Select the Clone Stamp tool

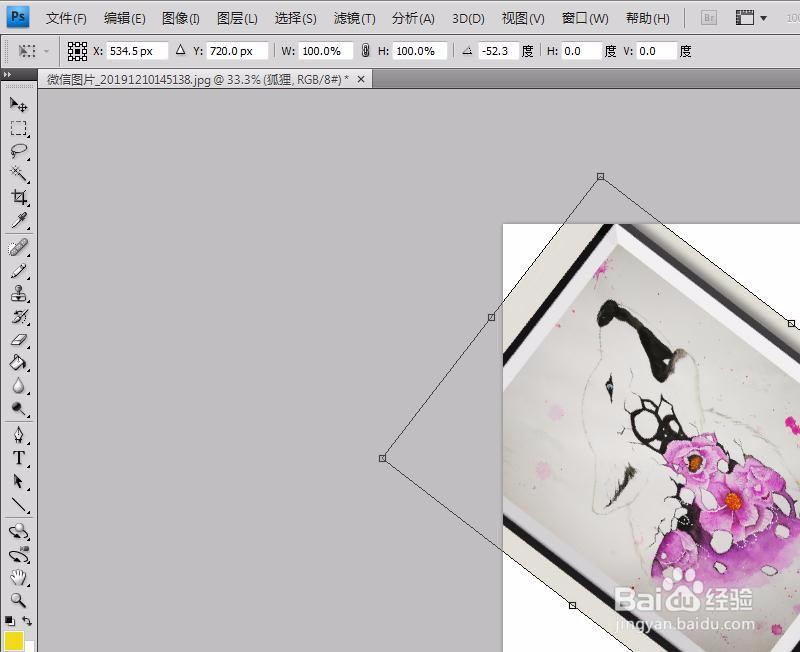[x=18, y=294]
